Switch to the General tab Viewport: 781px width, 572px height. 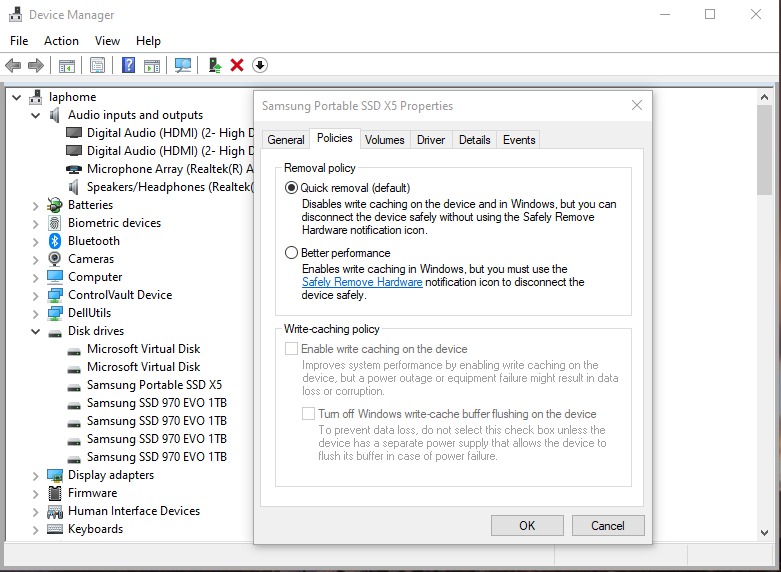pyautogui.click(x=285, y=140)
